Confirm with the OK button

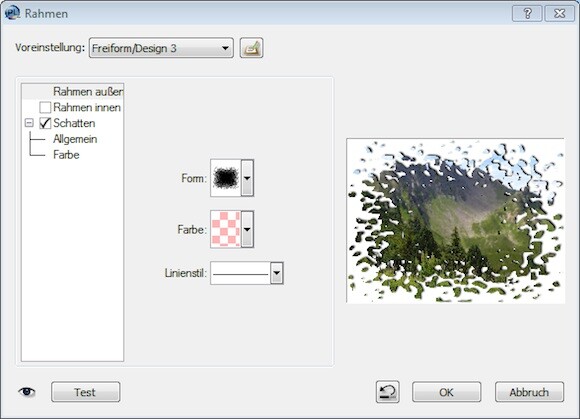click(x=446, y=392)
